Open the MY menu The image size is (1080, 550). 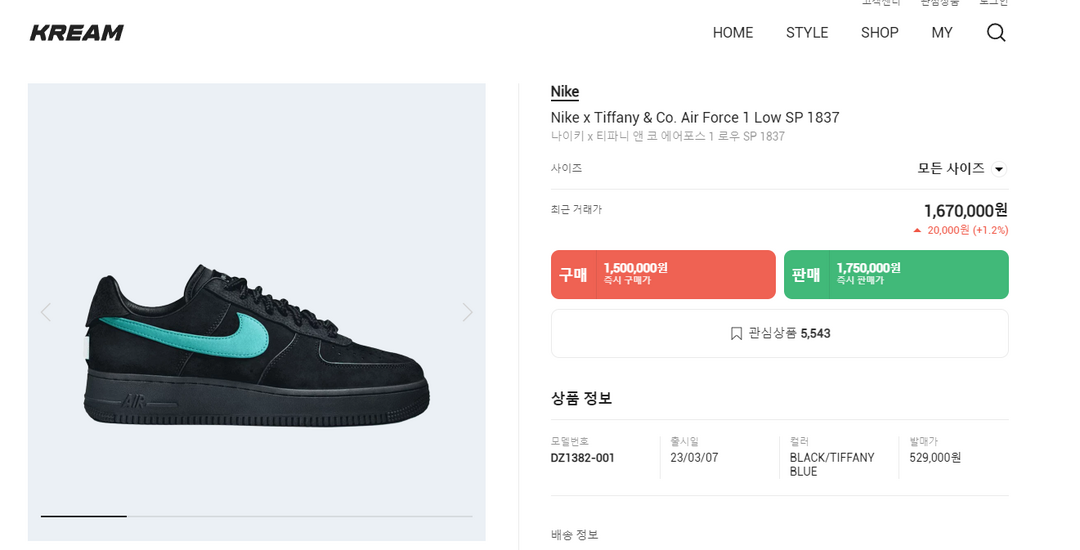click(x=942, y=33)
